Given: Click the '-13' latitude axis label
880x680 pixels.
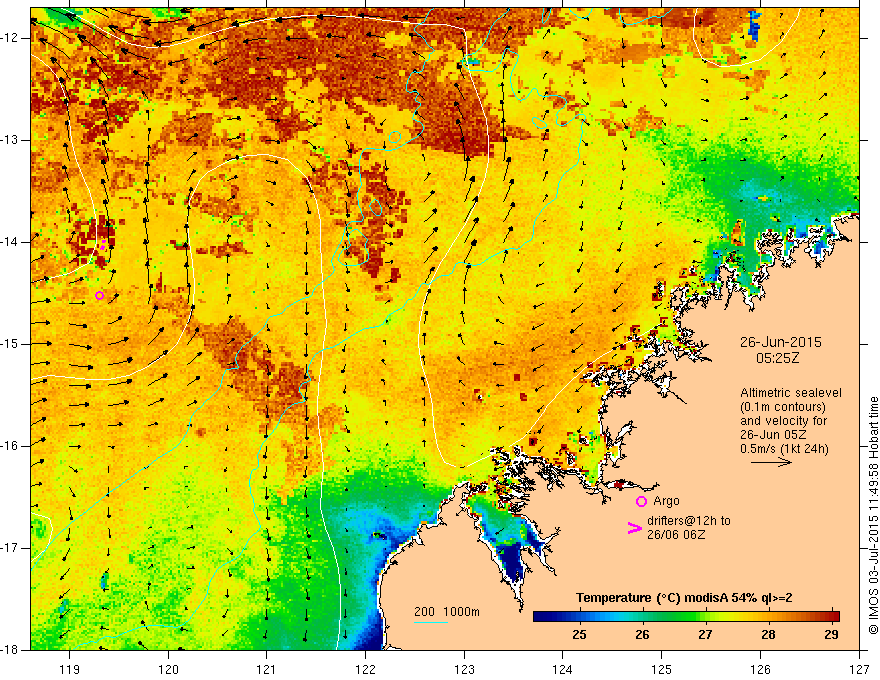Looking at the screenshot, I should point(11,140).
